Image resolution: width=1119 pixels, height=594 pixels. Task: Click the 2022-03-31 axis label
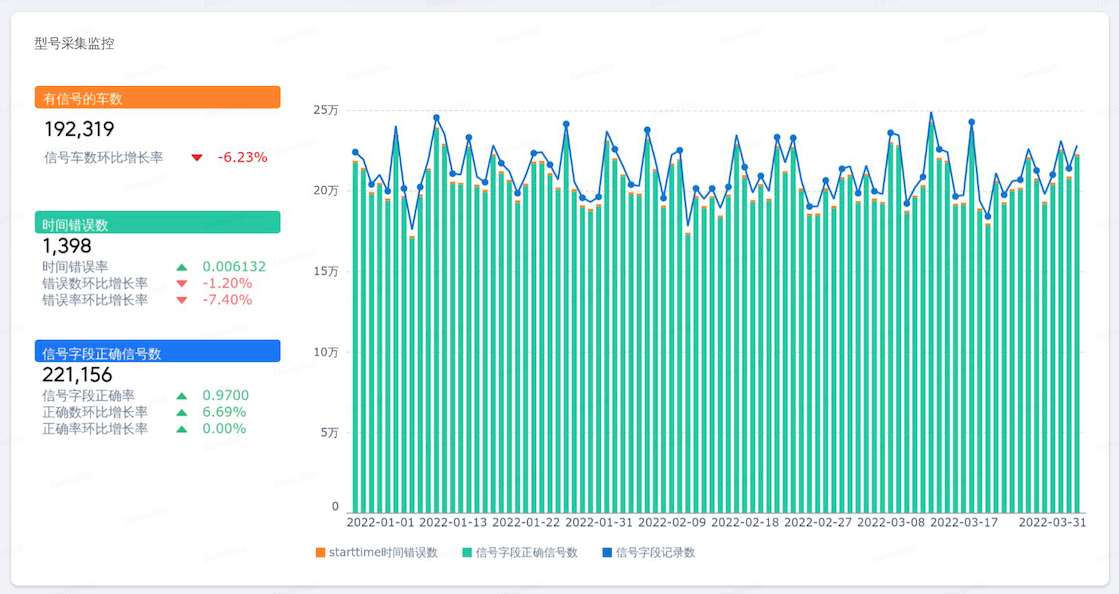pyautogui.click(x=1052, y=523)
